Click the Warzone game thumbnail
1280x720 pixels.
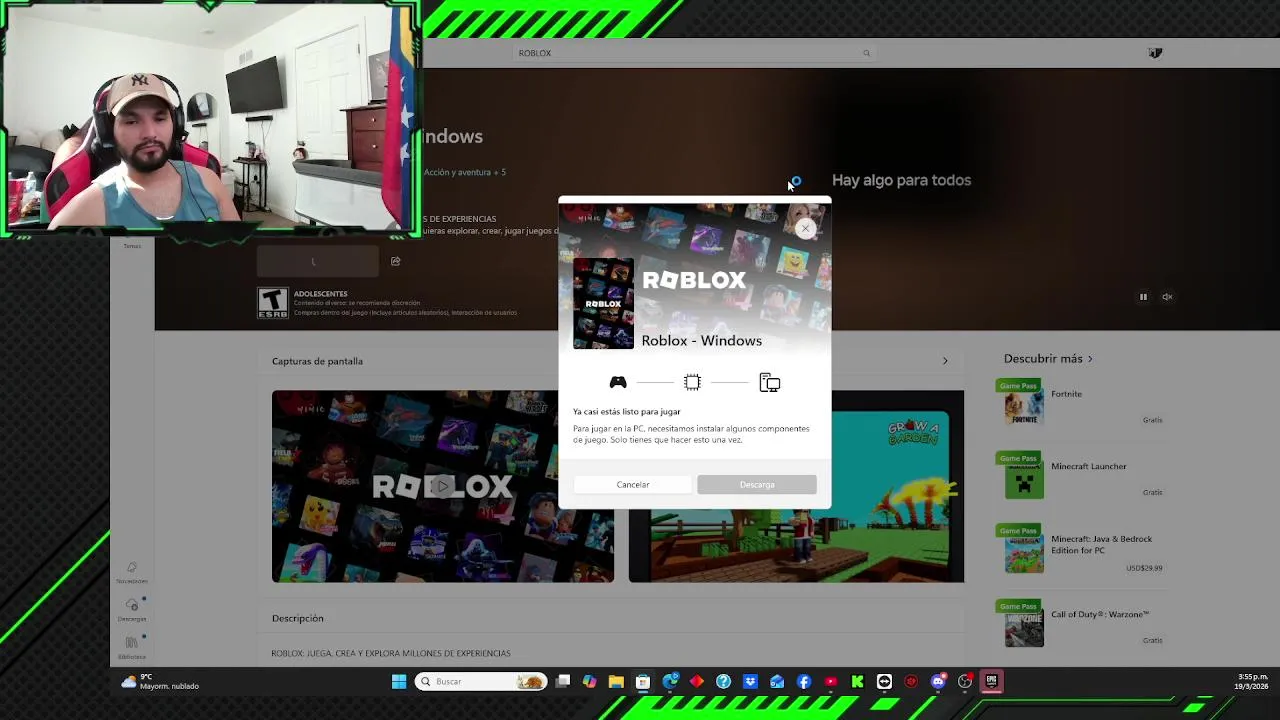(x=1024, y=629)
